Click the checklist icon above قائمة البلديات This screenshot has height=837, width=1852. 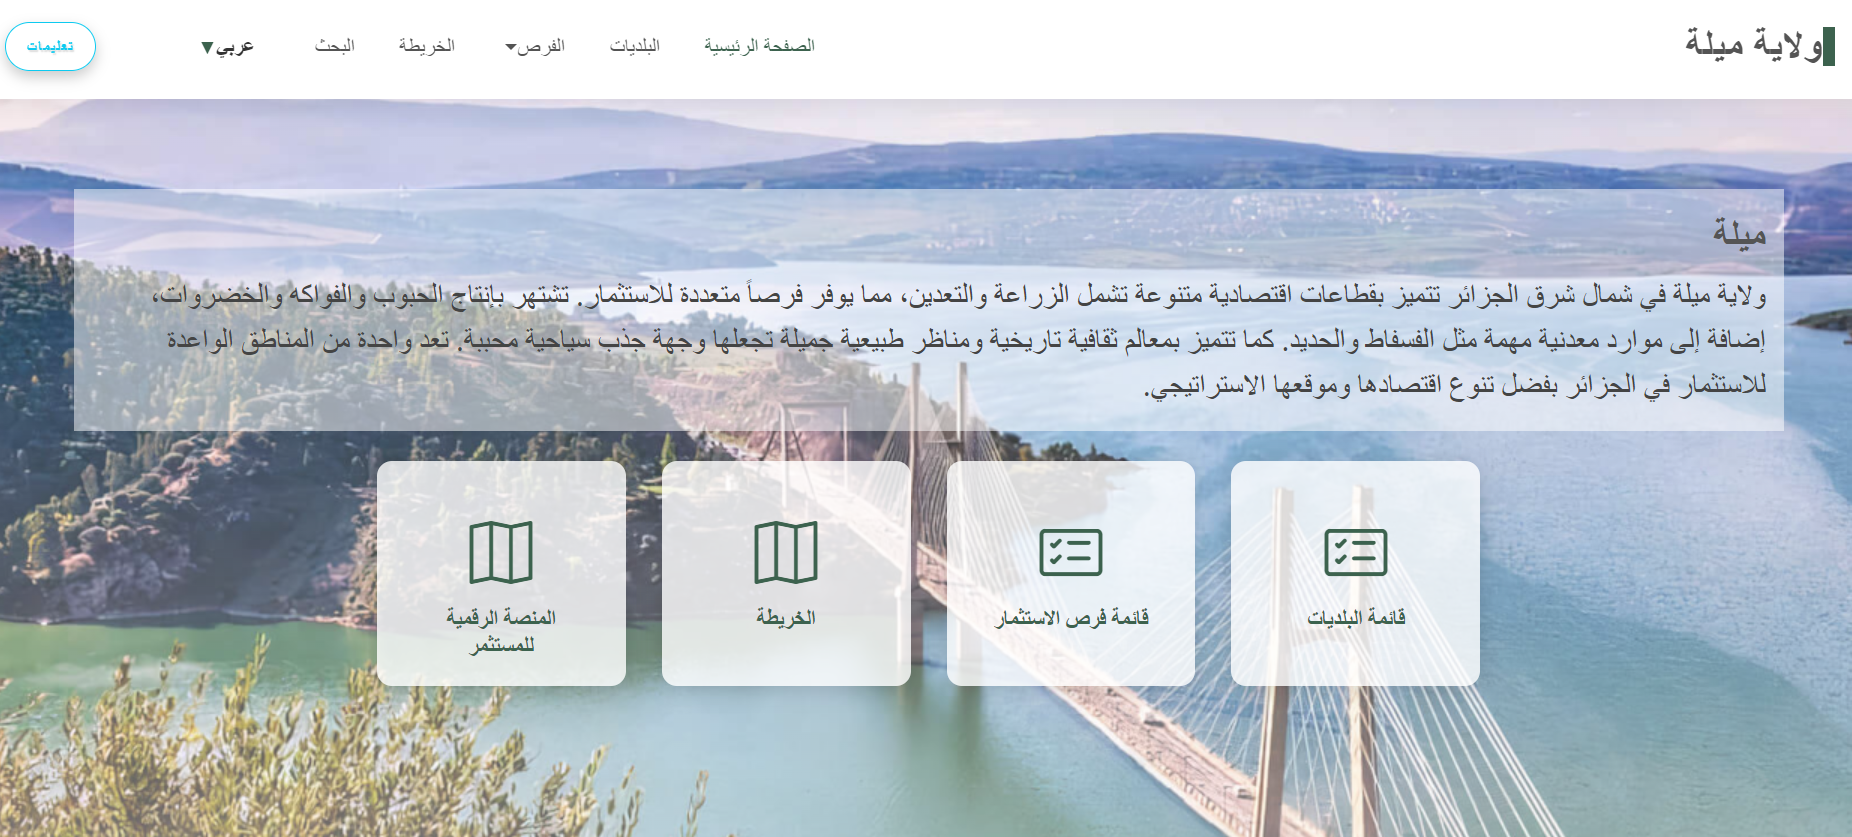click(1355, 552)
